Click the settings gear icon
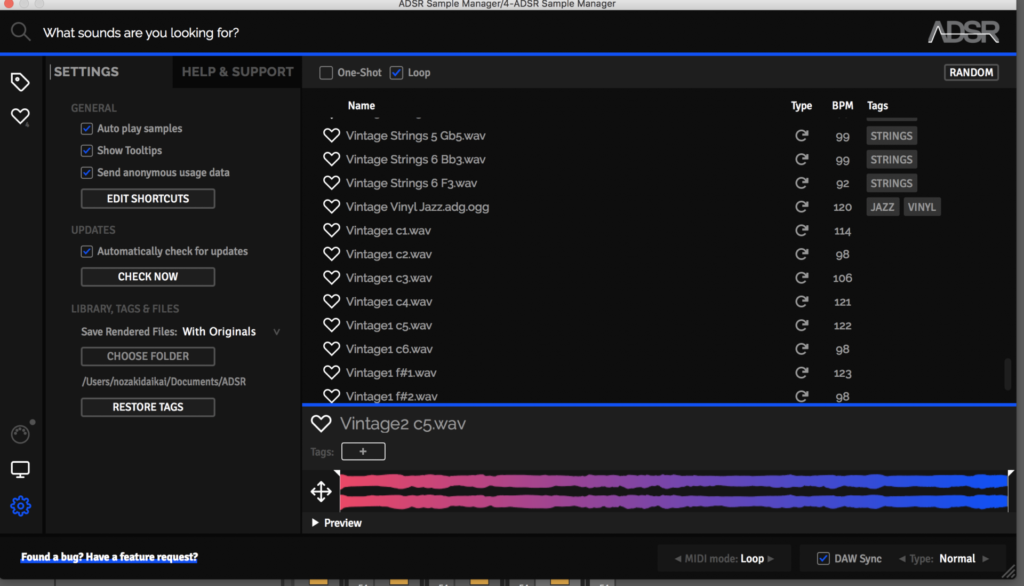 (20, 506)
